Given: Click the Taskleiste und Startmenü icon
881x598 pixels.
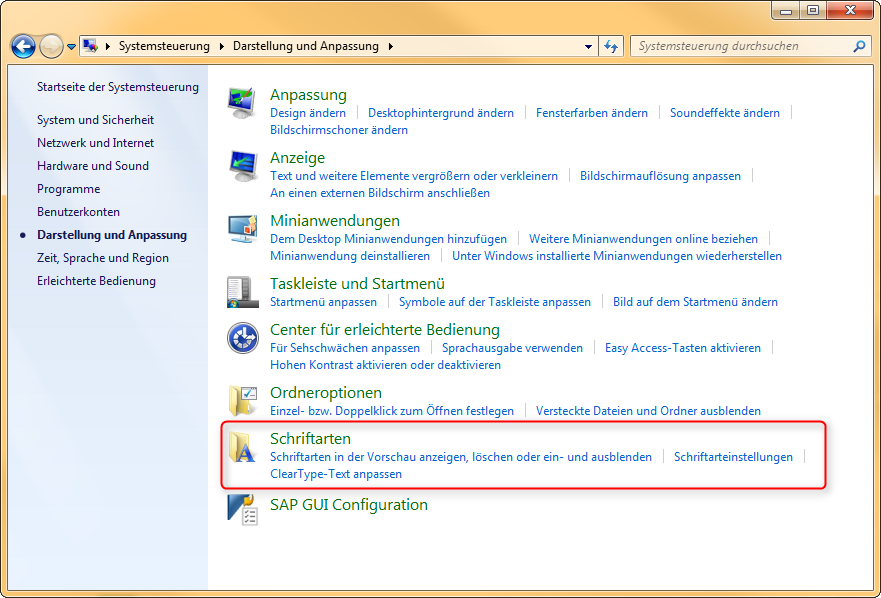Looking at the screenshot, I should coord(242,292).
